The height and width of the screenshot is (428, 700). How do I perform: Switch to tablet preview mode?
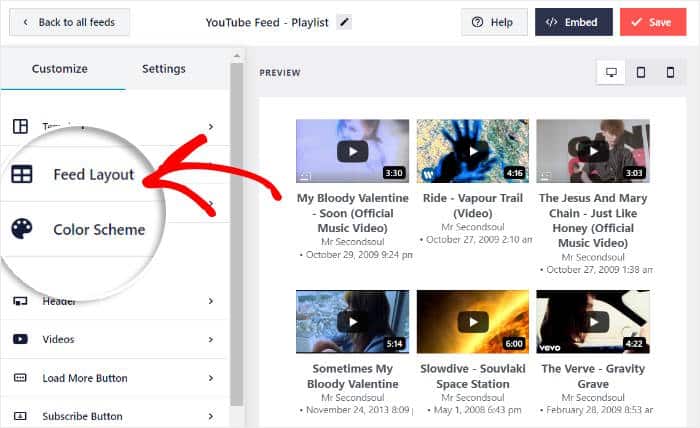(641, 72)
